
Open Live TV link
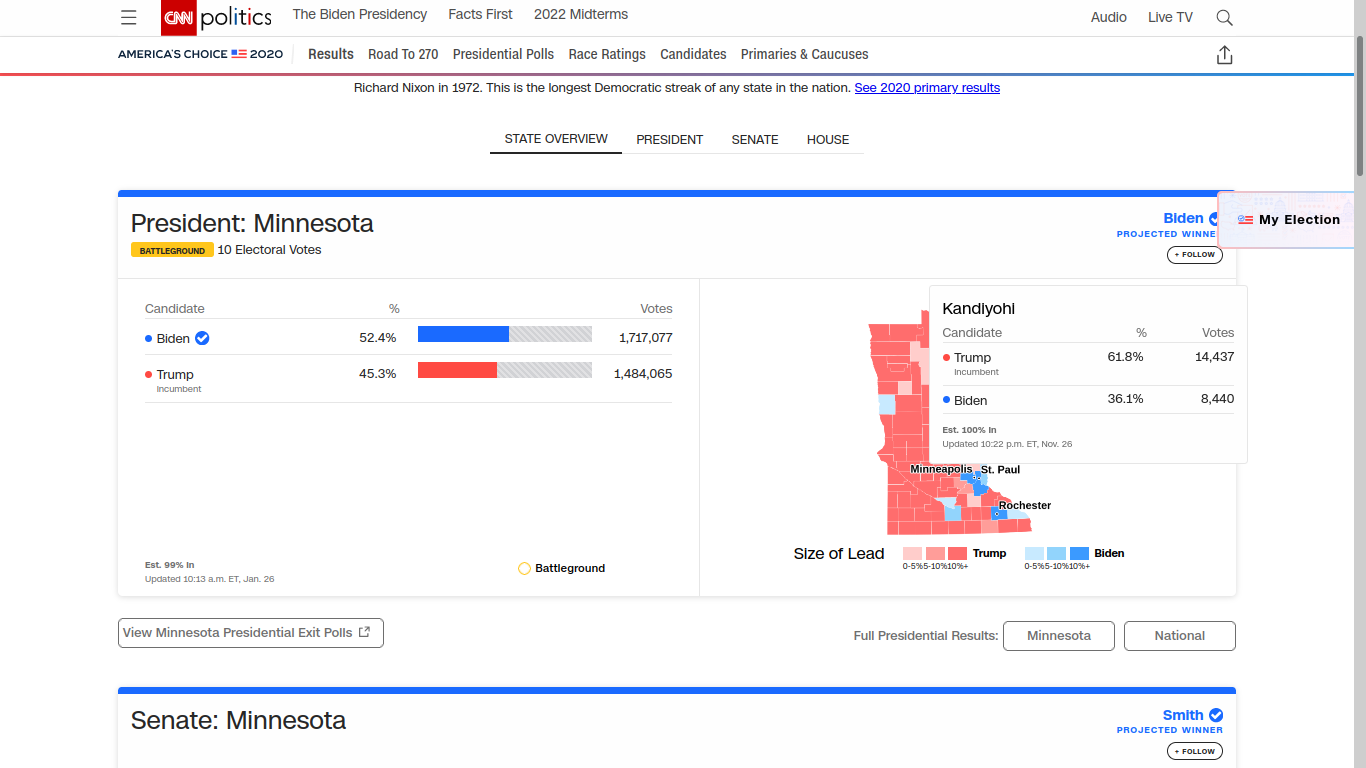click(x=1170, y=17)
